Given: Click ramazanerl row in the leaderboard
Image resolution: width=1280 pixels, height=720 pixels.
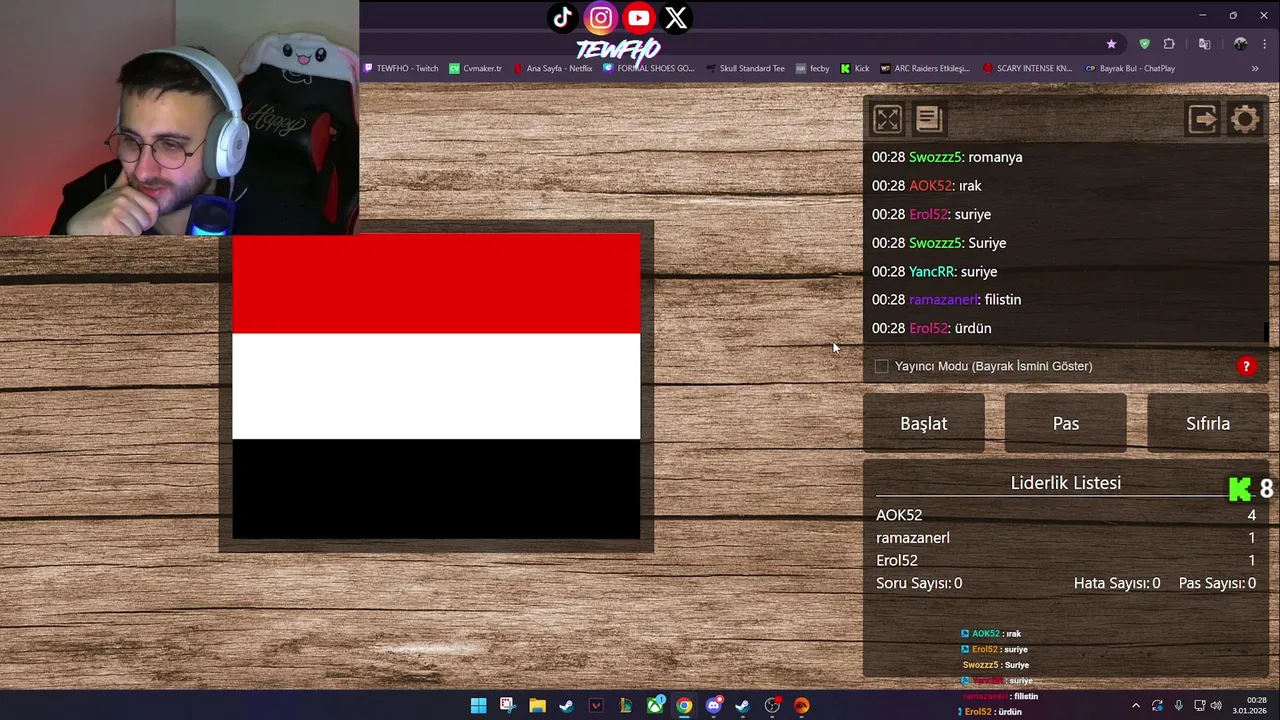Looking at the screenshot, I should tap(1066, 538).
